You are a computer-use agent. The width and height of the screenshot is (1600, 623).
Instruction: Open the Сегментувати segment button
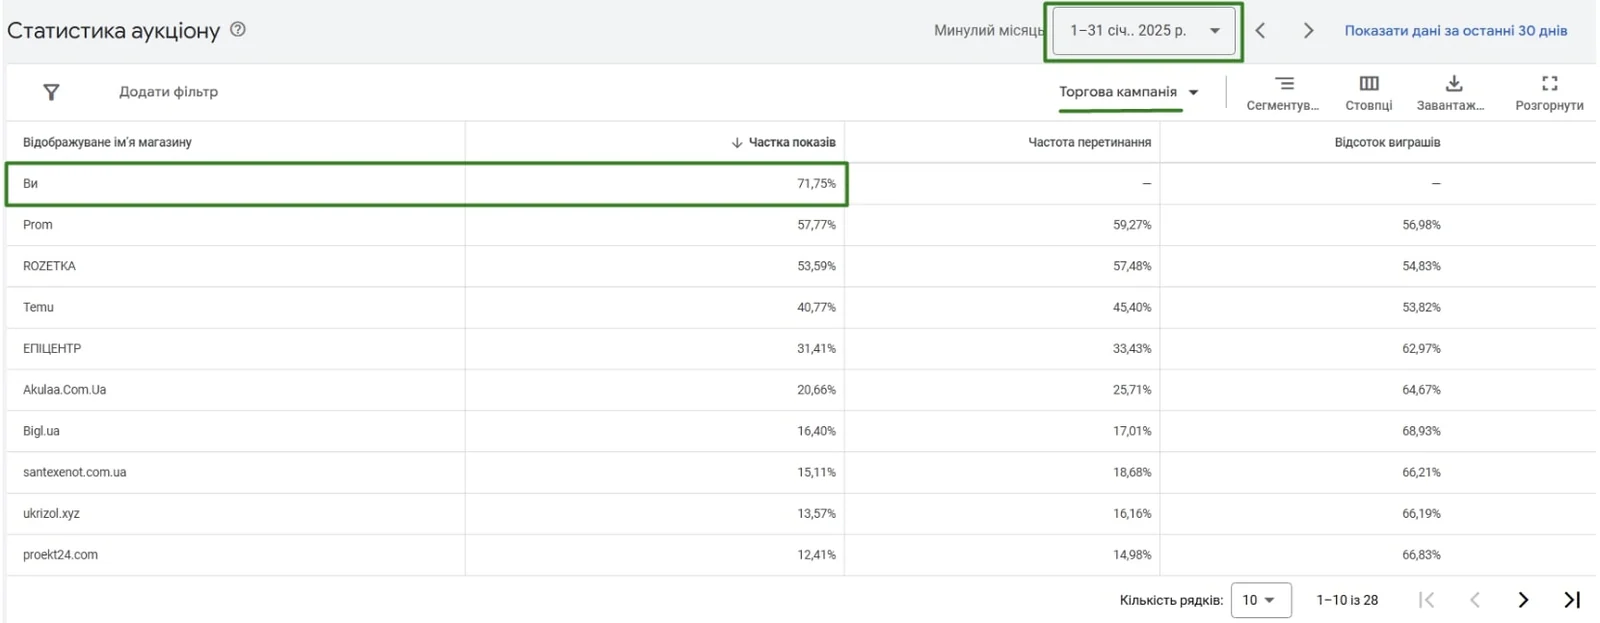[x=1283, y=93]
